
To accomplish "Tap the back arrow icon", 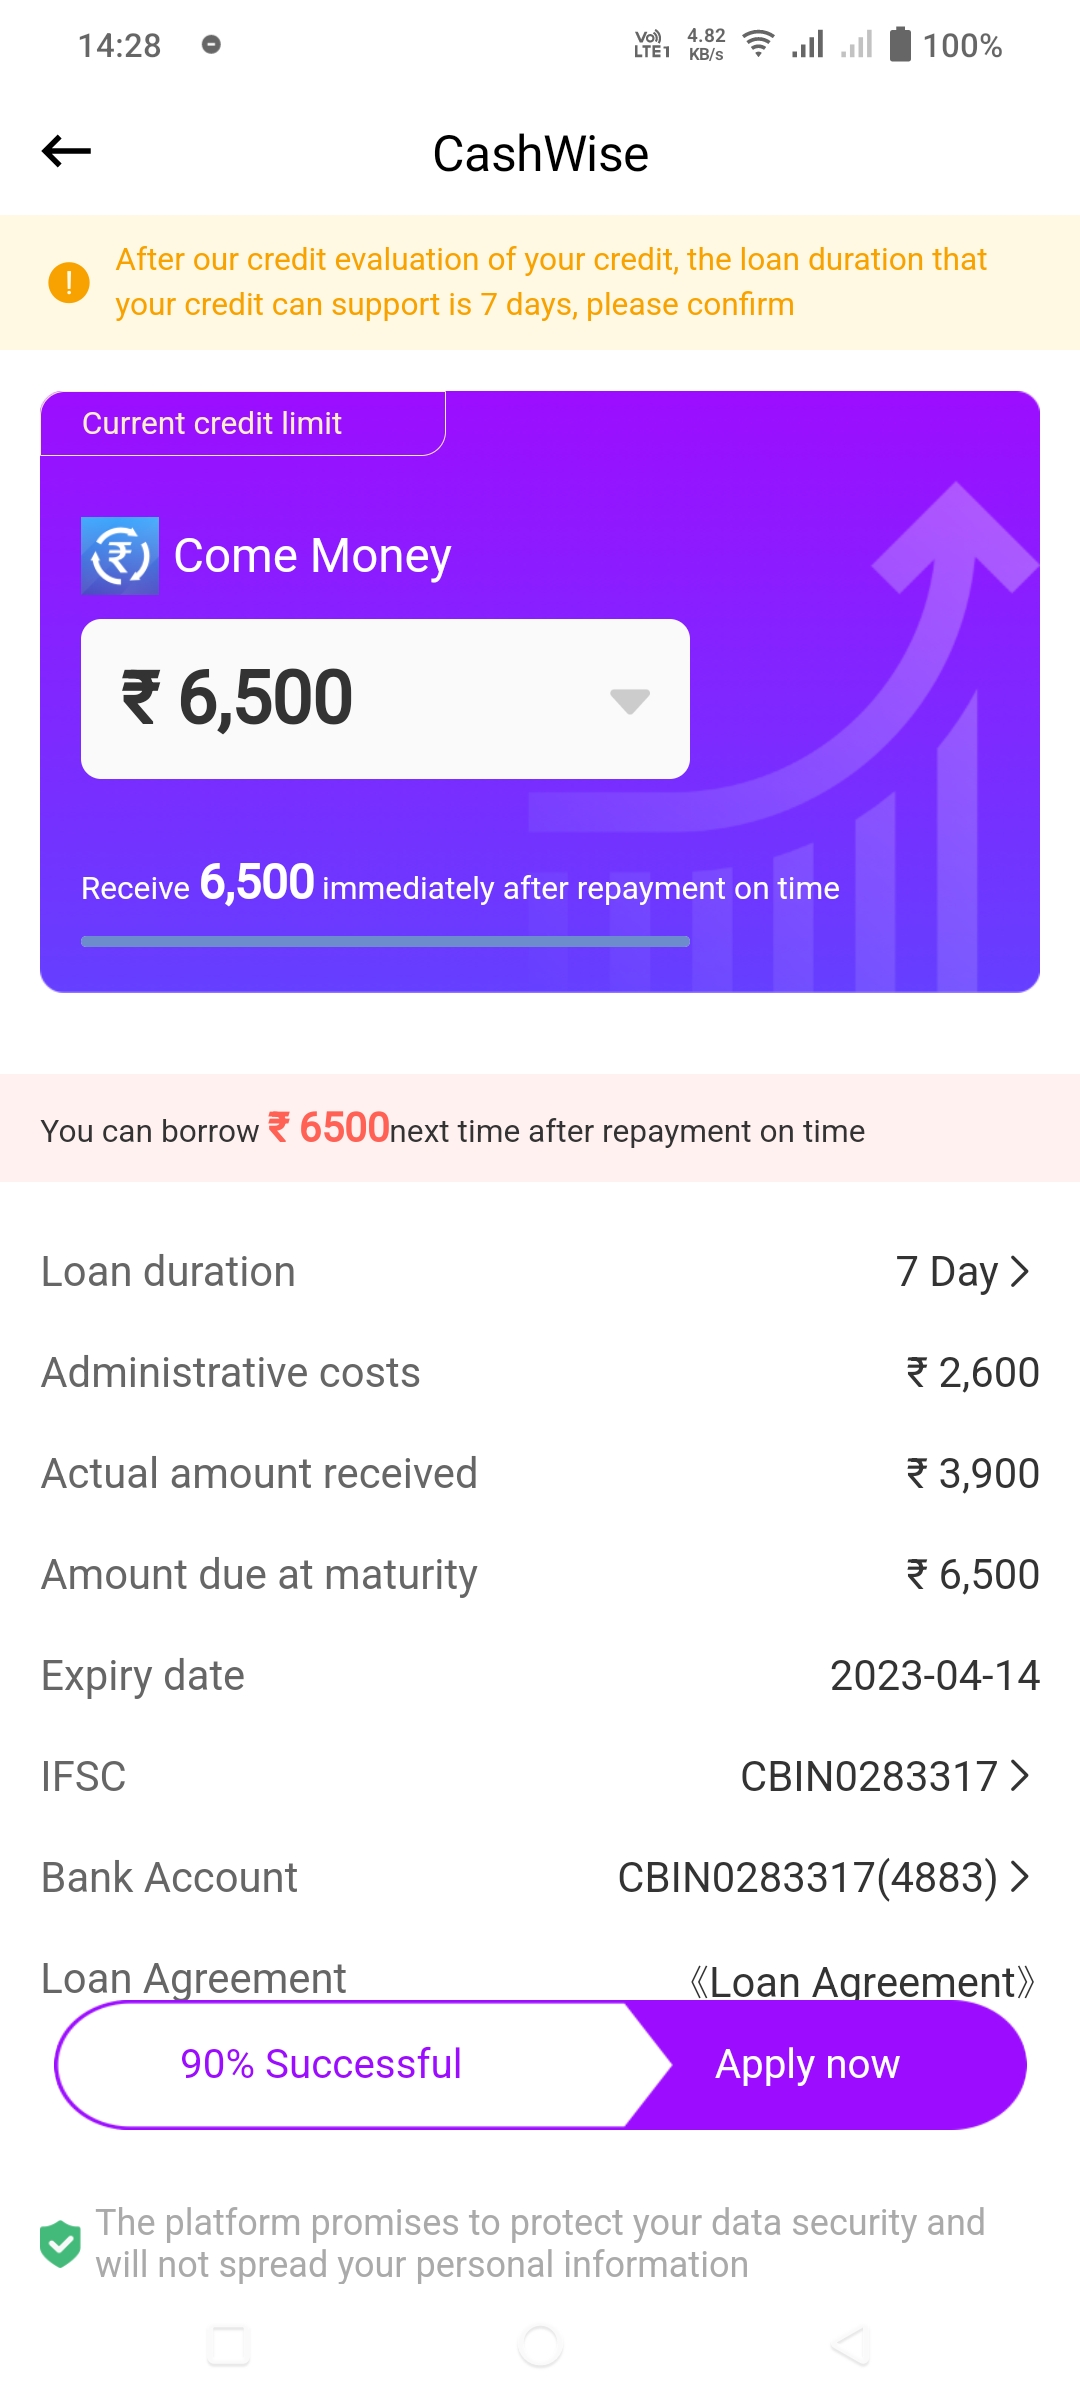I will [x=66, y=152].
